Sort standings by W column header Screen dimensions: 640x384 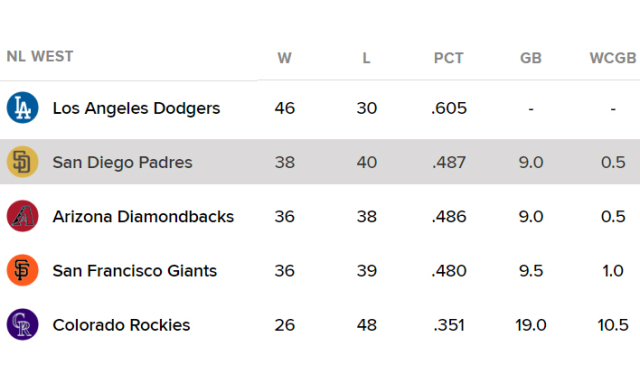284,58
